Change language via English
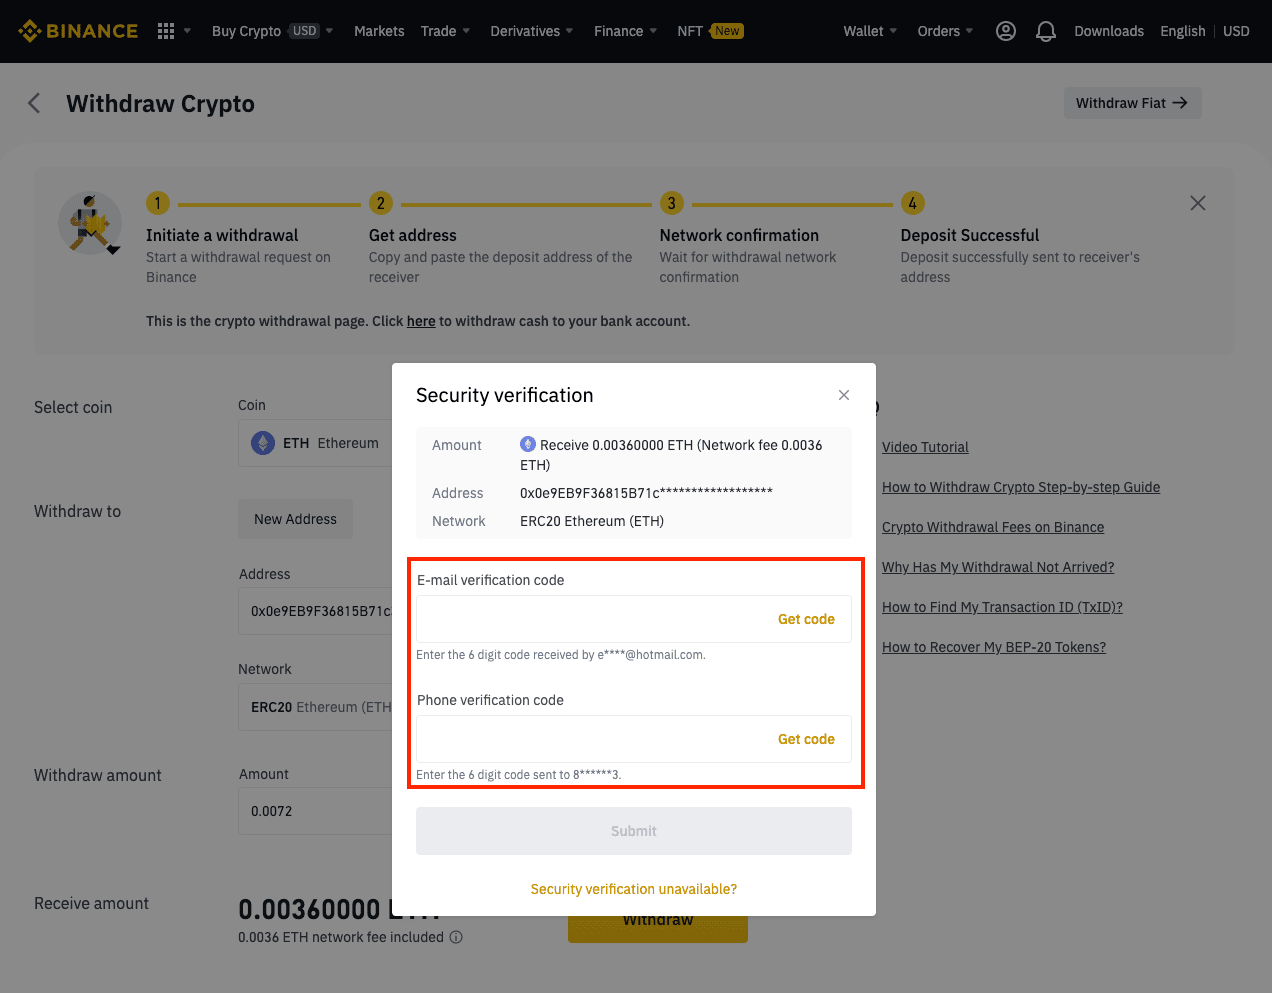 pos(1183,31)
